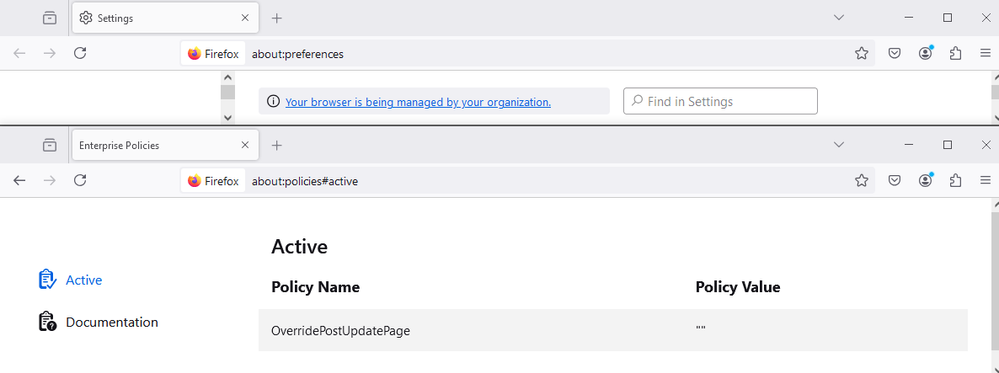The height and width of the screenshot is (373, 999).
Task: Click the OverridePostUpdatePage policy name
Action: 340,331
